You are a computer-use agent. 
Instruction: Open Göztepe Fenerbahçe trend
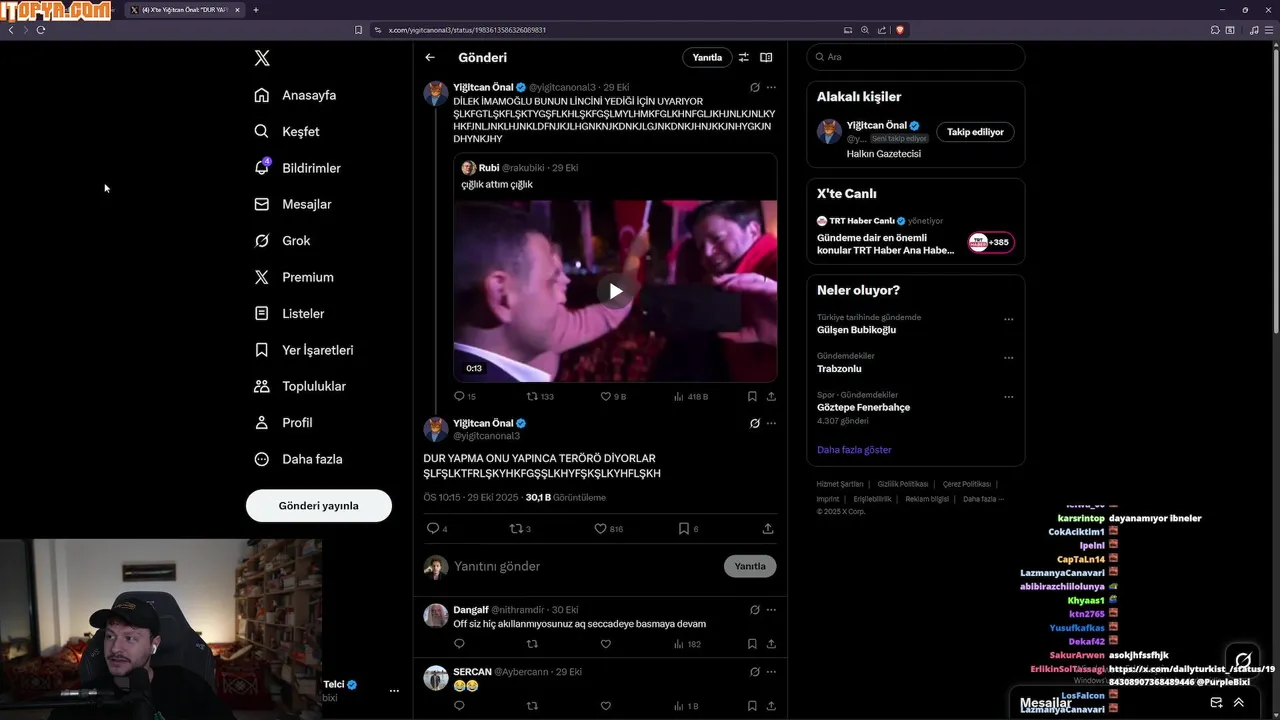tap(863, 407)
